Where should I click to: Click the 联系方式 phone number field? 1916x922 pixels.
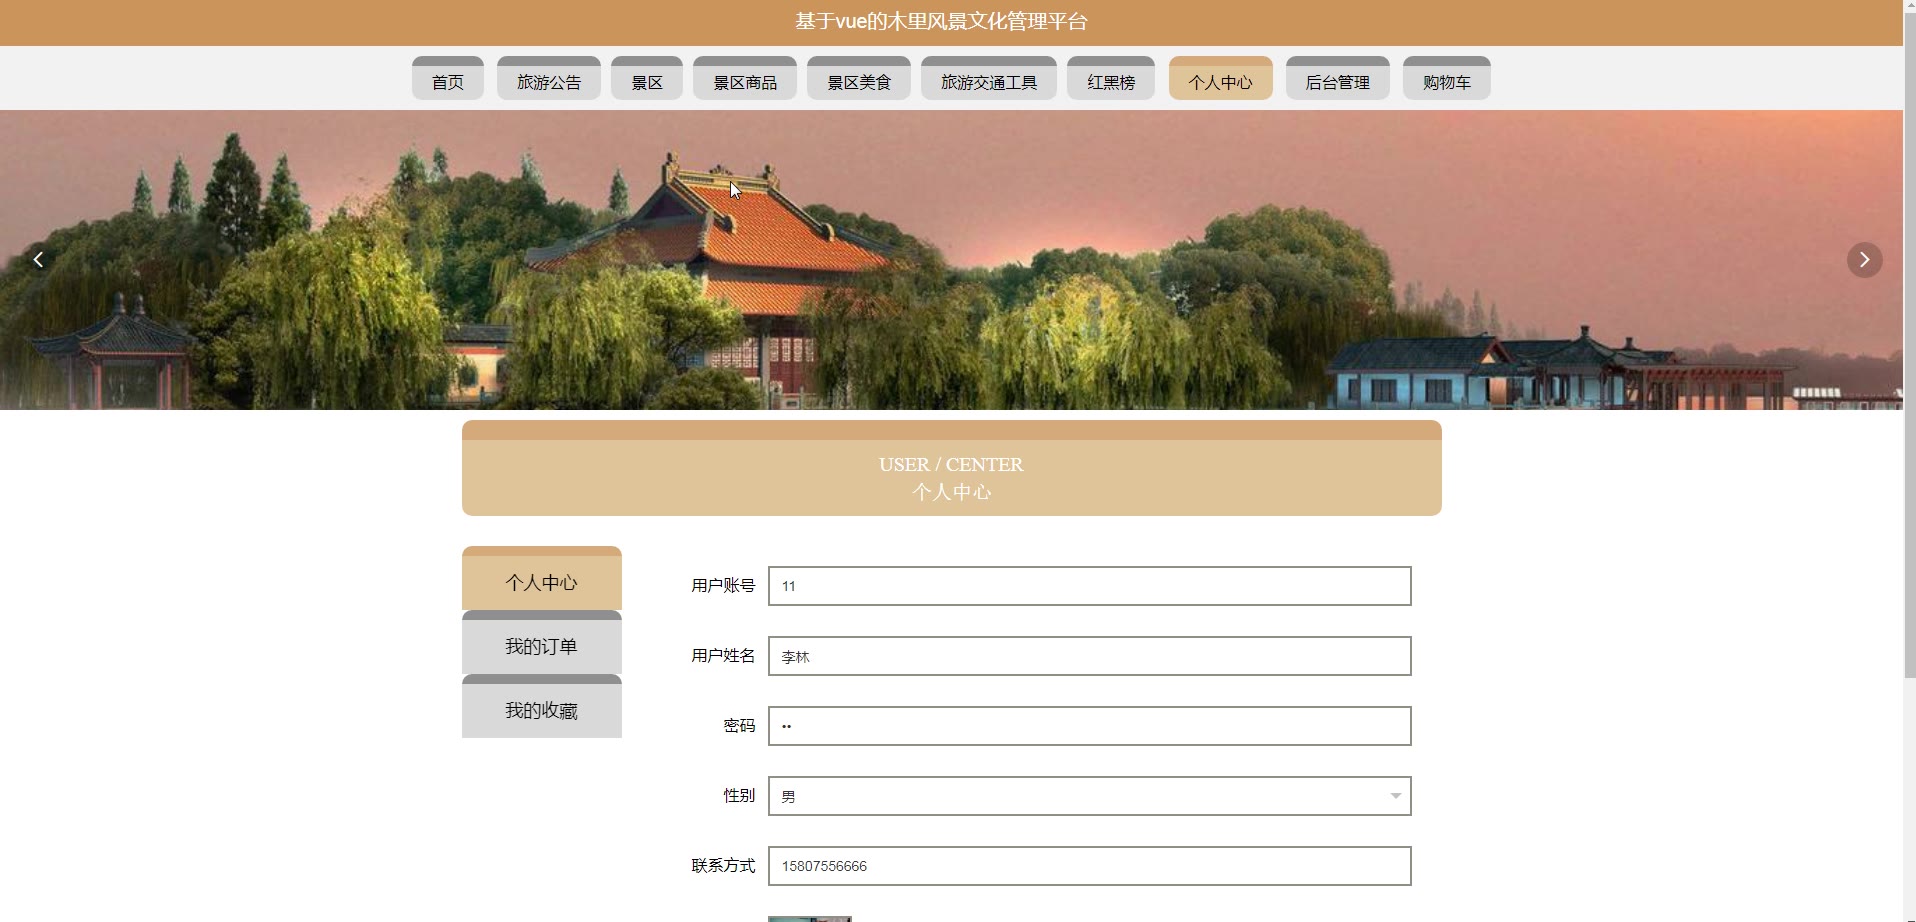coord(1090,866)
